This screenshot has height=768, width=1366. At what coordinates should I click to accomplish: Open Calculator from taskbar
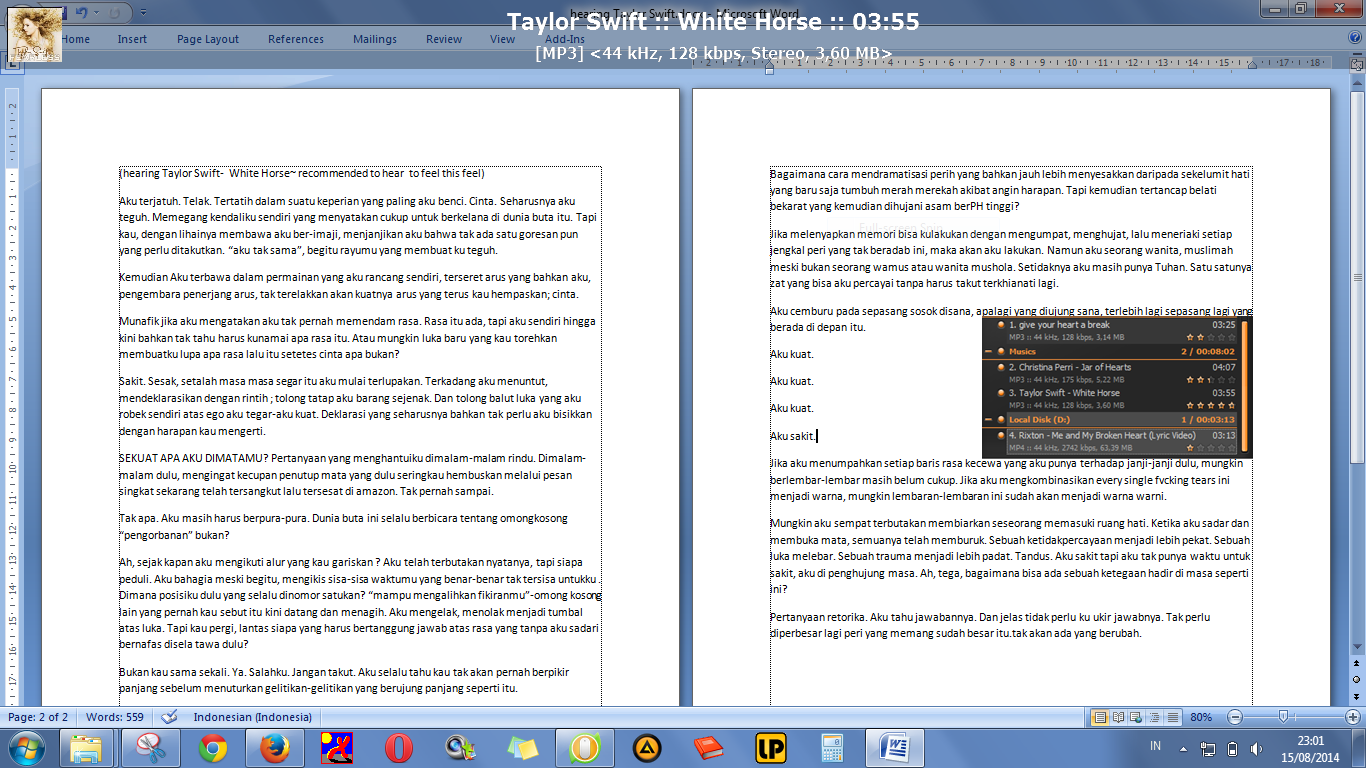tap(833, 748)
